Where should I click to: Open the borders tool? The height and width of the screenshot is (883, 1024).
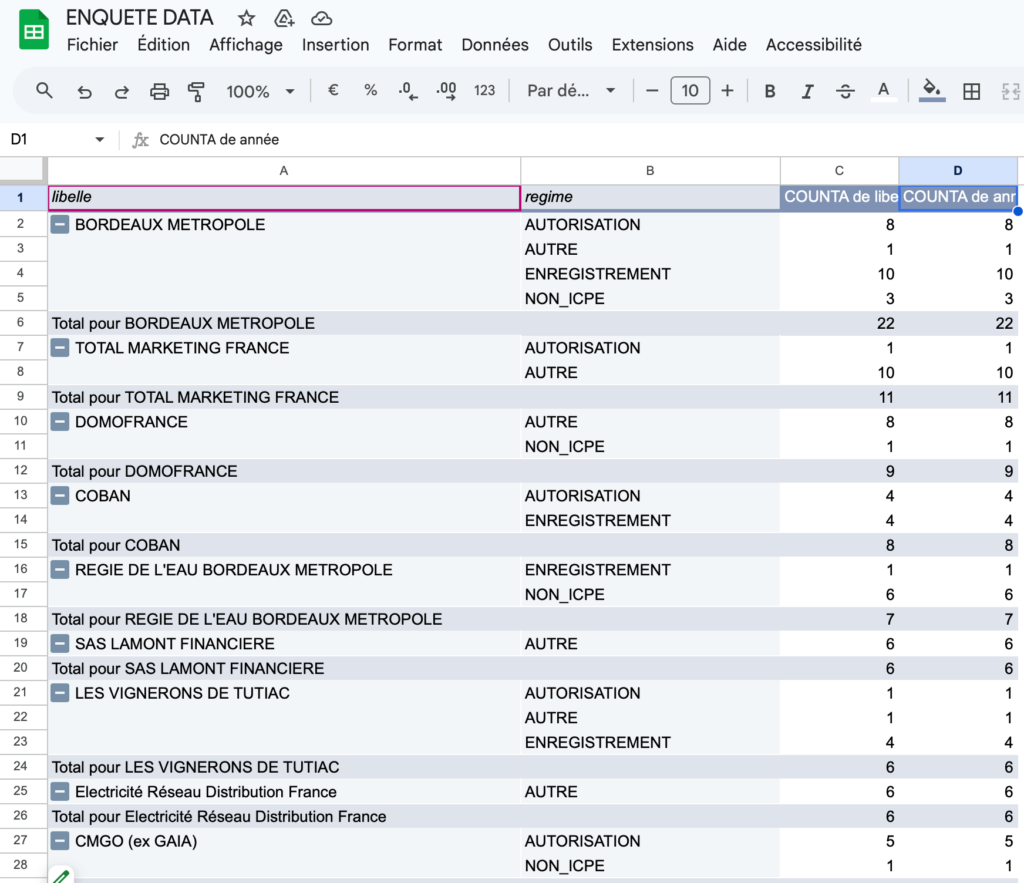click(971, 91)
